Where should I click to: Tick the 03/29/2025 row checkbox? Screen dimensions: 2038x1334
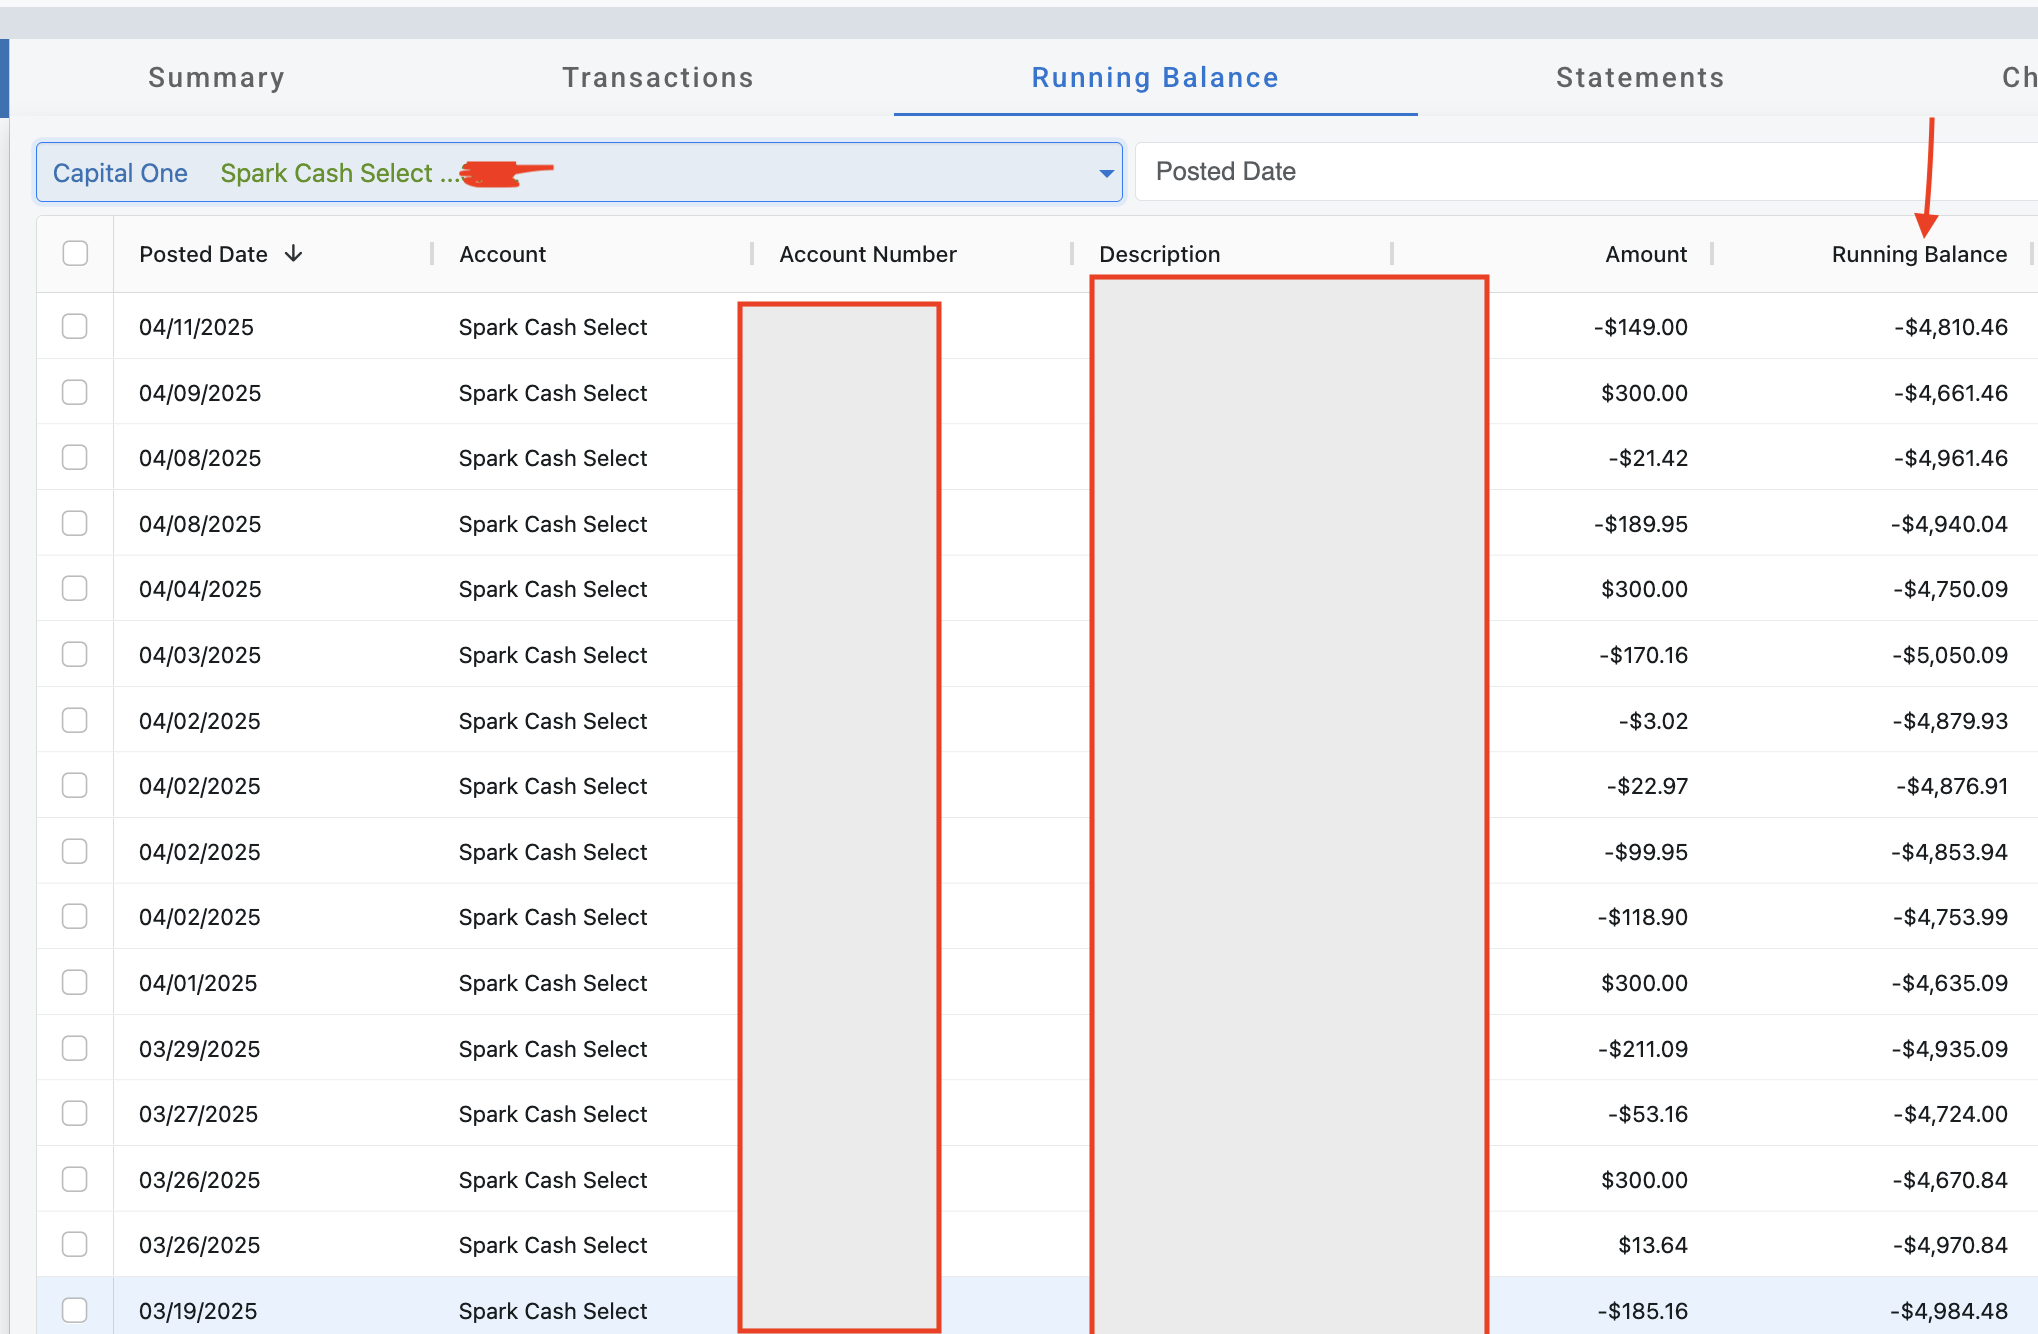[x=75, y=1048]
